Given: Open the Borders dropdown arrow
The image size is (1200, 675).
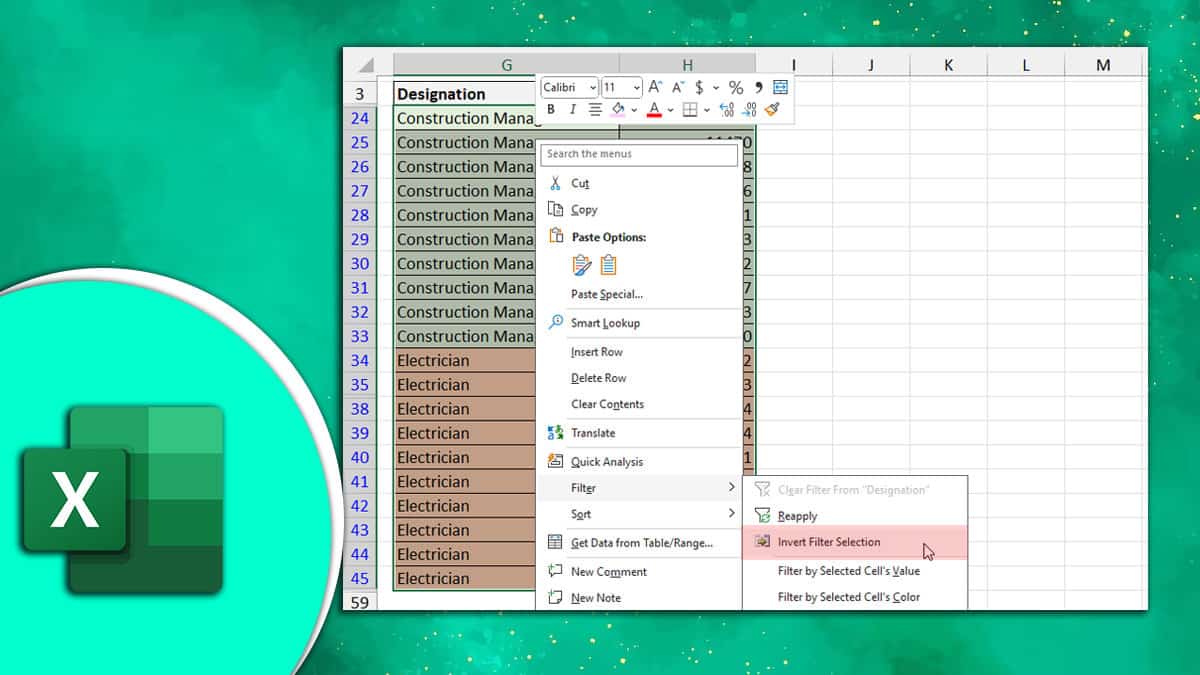Looking at the screenshot, I should pos(705,110).
